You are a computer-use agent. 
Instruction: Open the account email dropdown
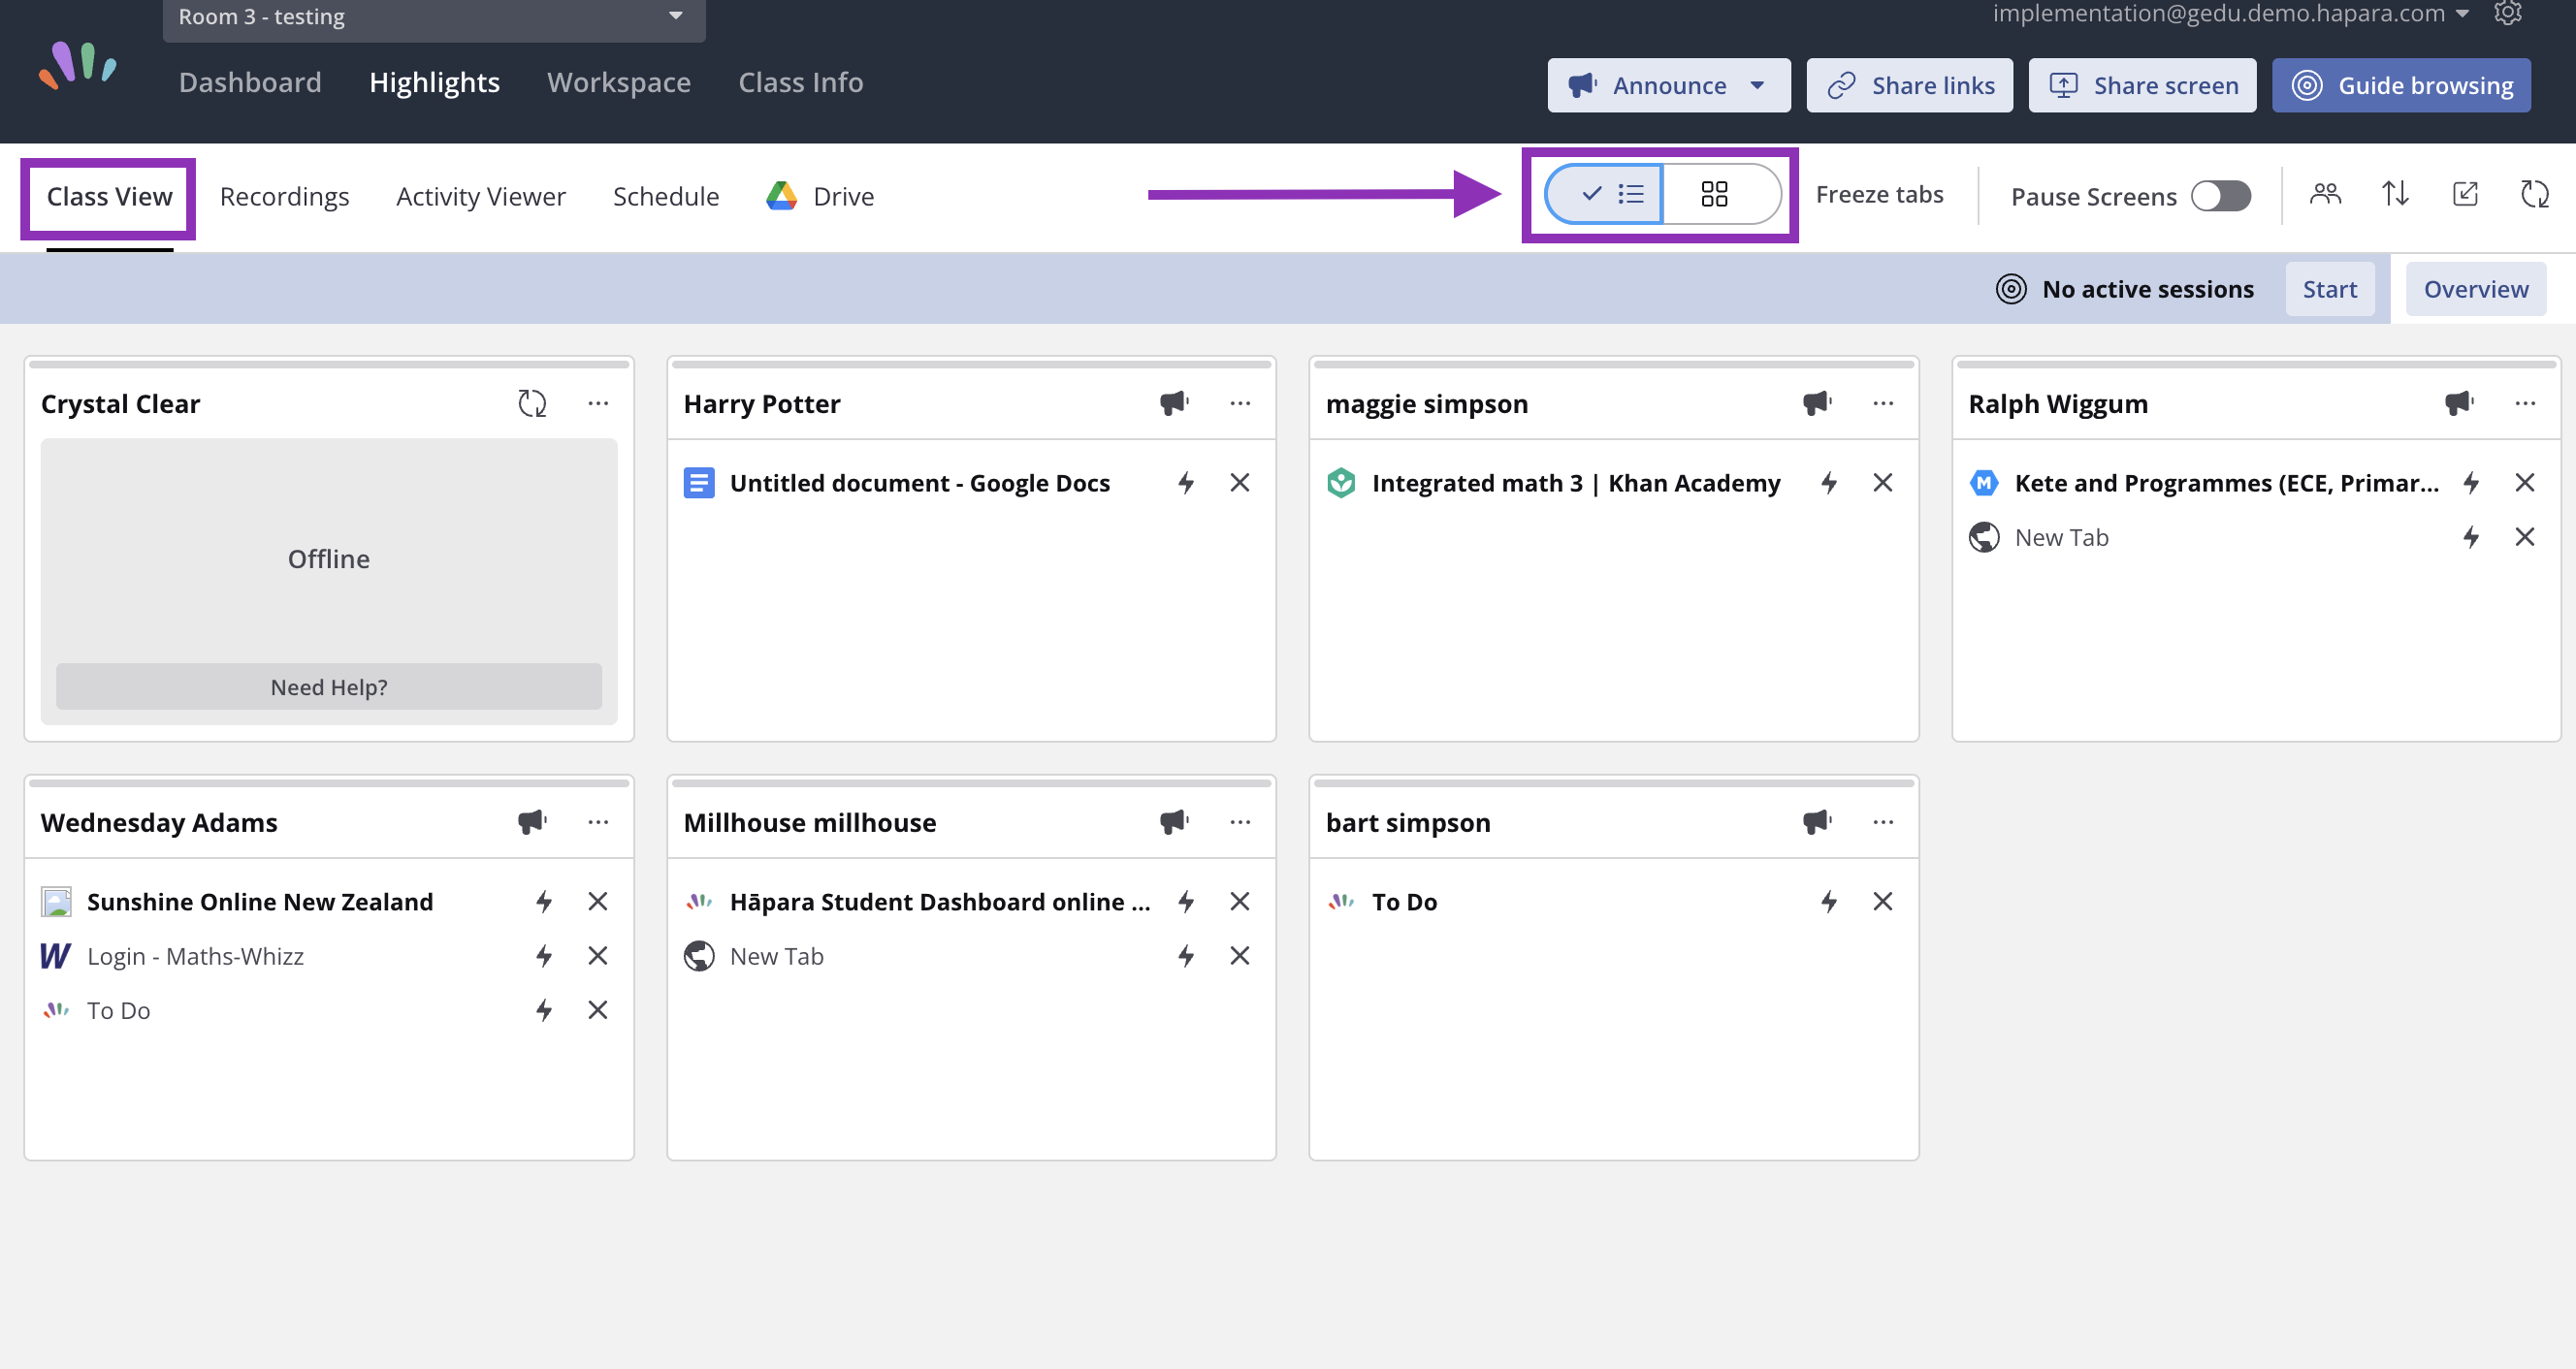pyautogui.click(x=2231, y=14)
